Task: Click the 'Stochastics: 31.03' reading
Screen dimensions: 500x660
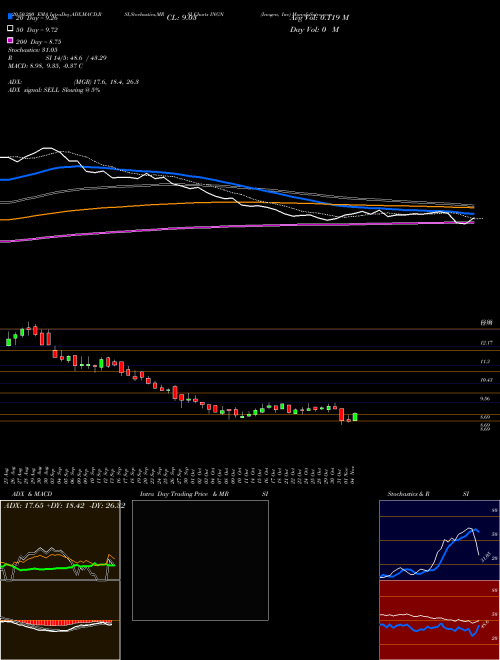Action: pos(33,50)
